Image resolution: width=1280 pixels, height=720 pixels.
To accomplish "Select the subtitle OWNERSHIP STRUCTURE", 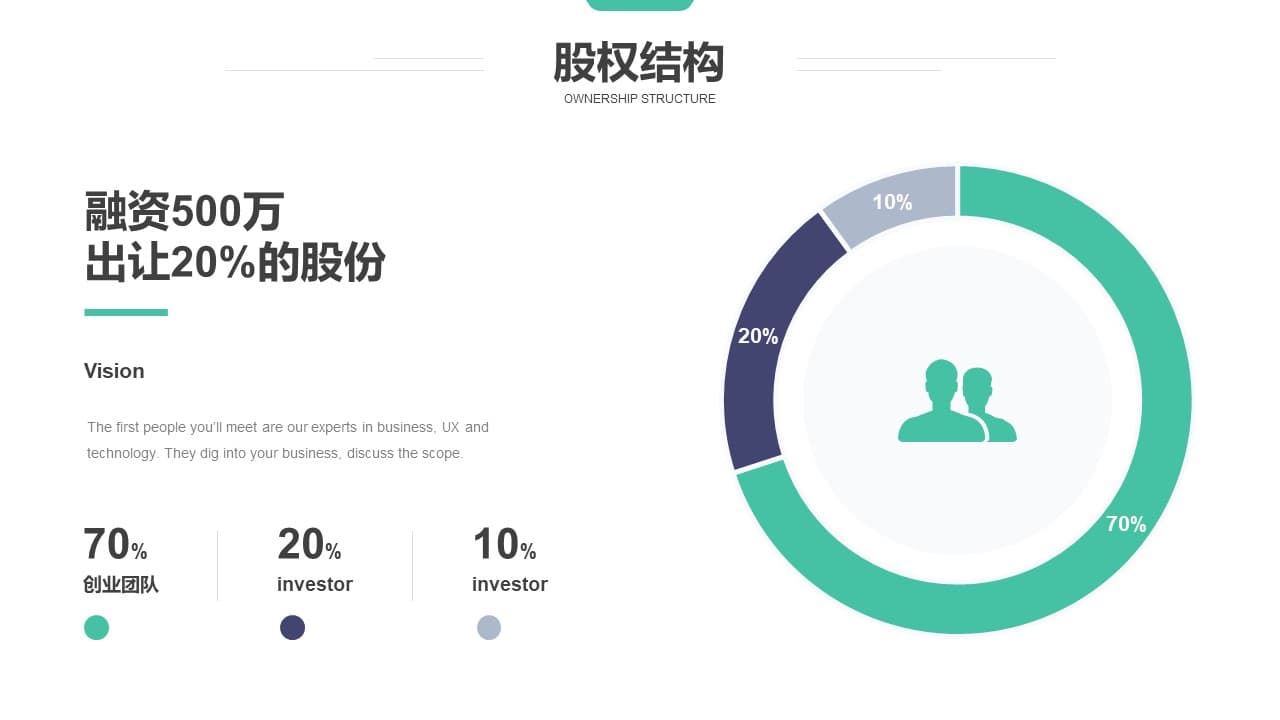I will click(640, 99).
